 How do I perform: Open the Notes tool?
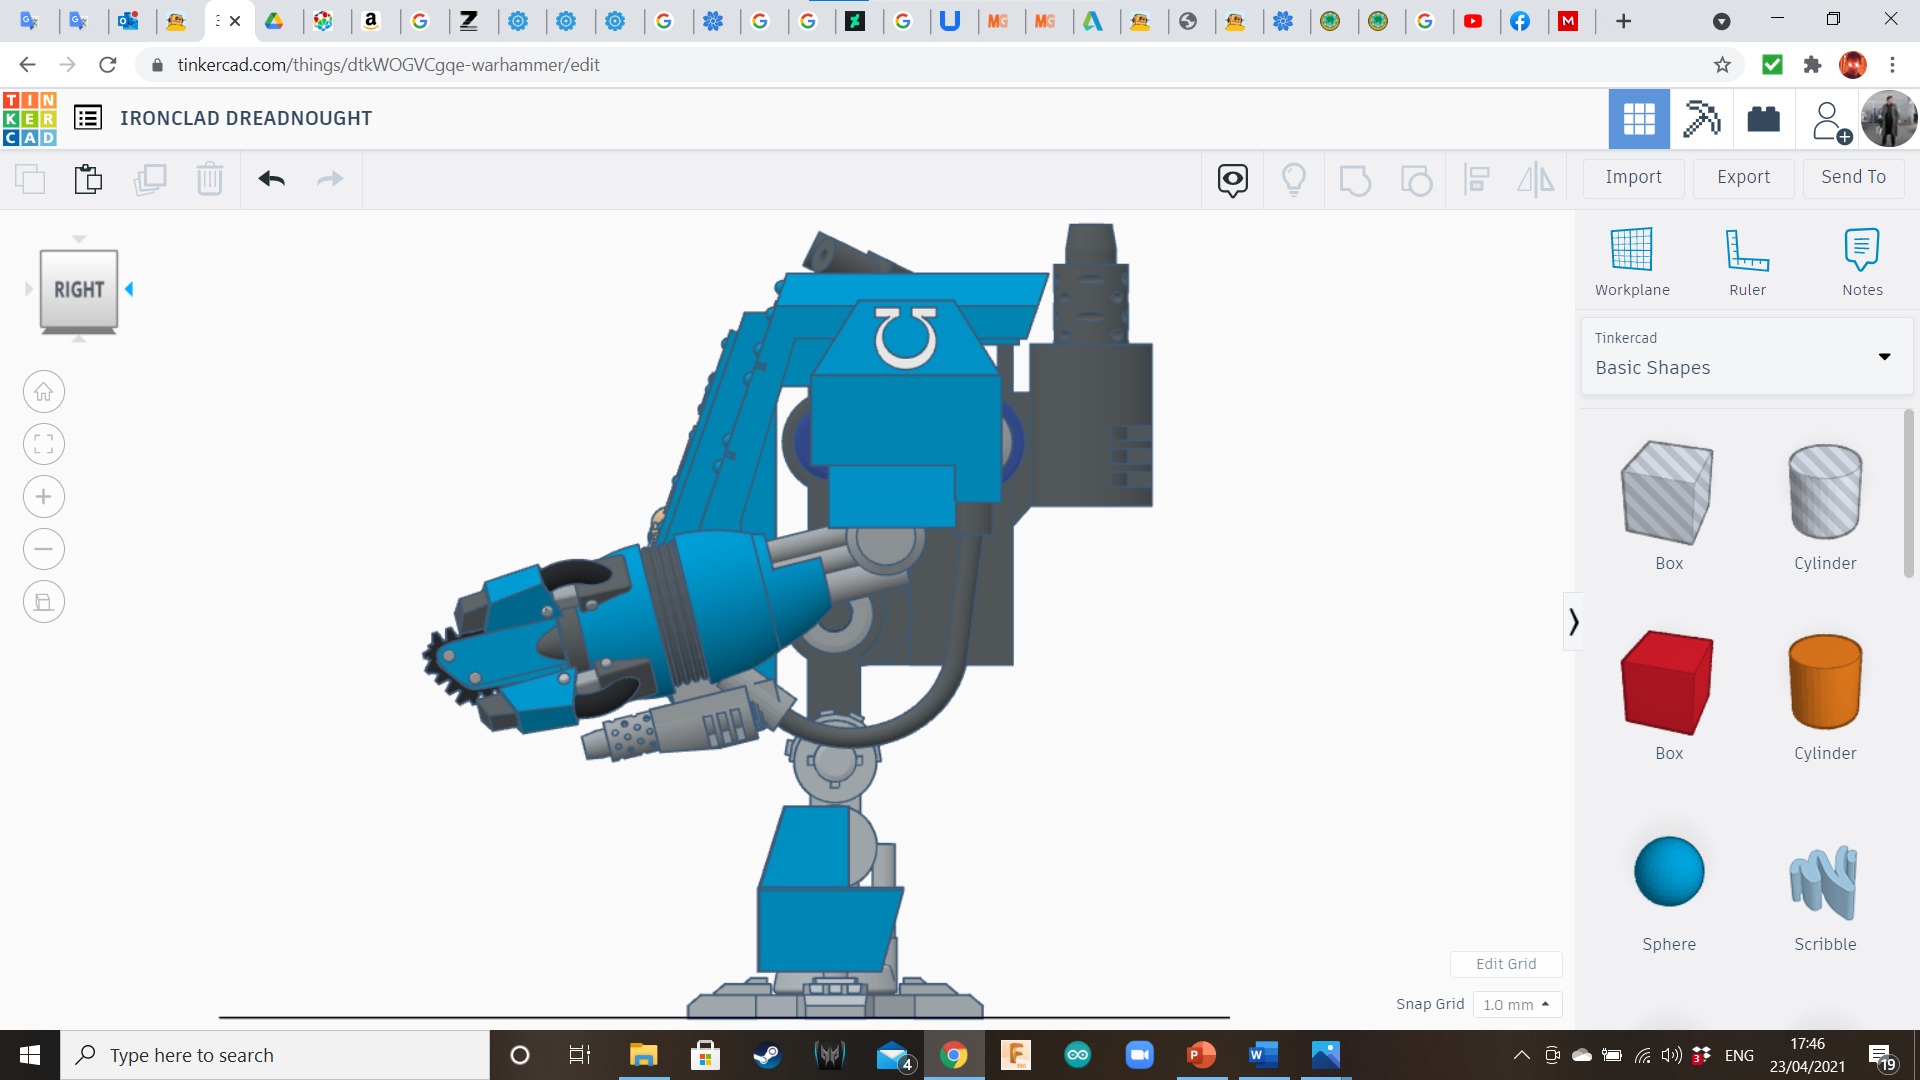(1862, 260)
